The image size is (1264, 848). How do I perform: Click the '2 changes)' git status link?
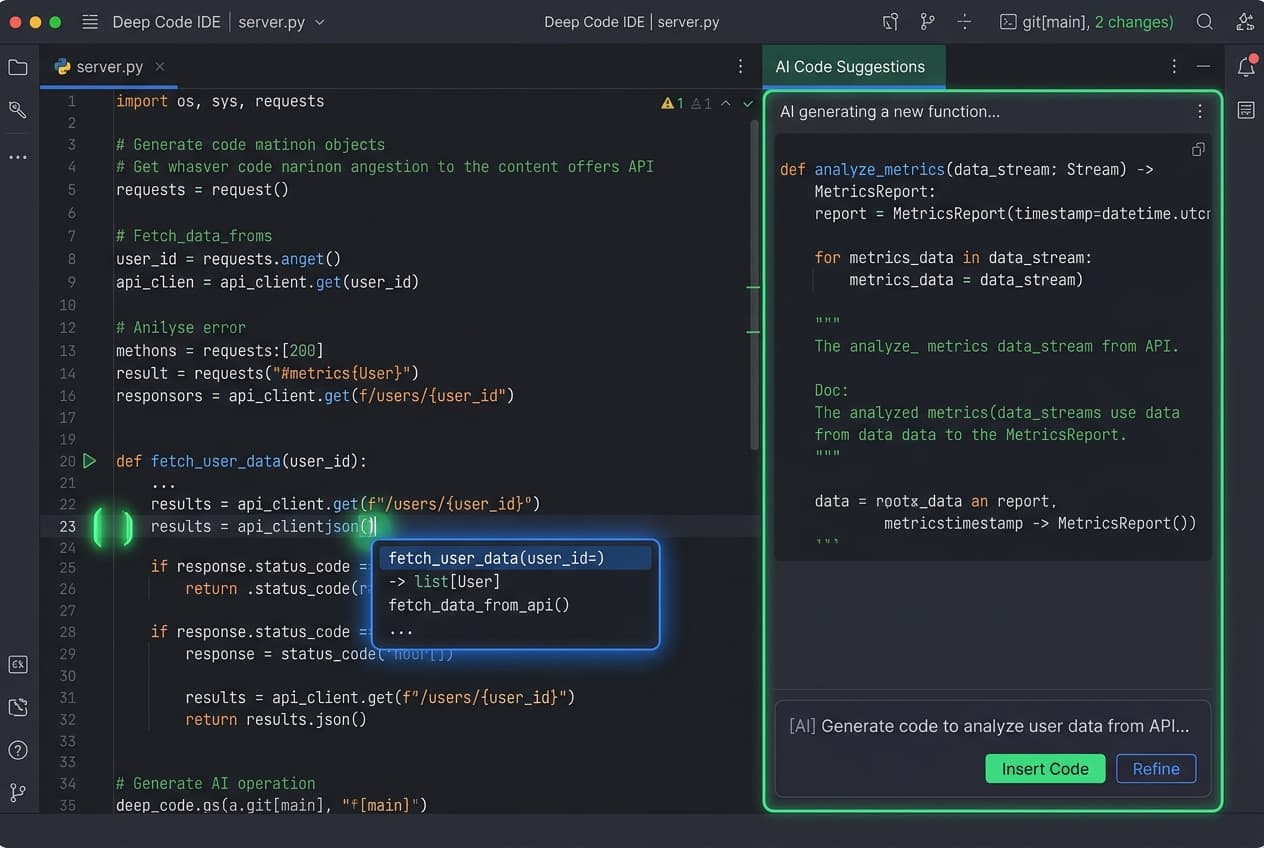coord(1134,22)
